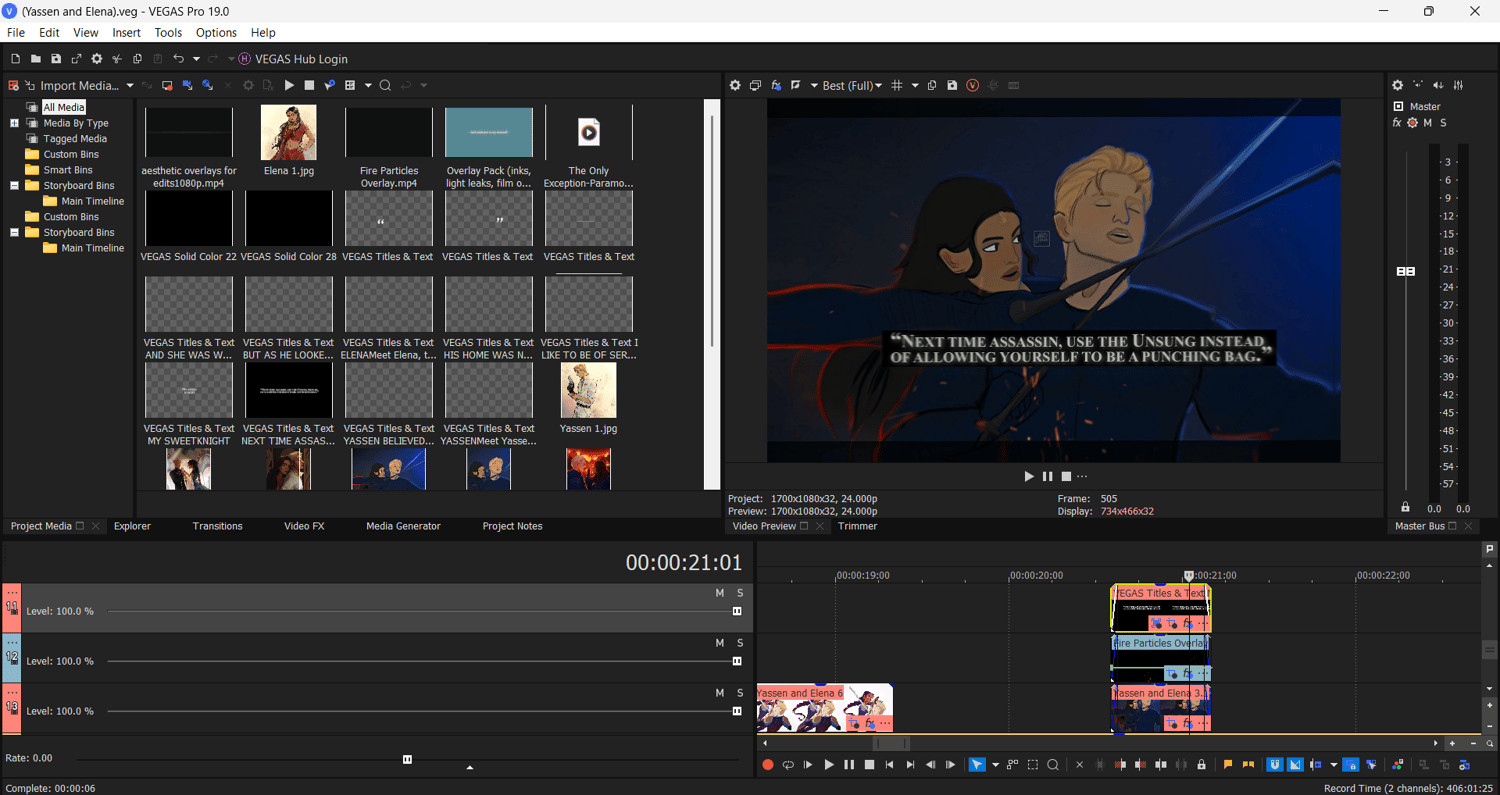Toggle split screen view in Video Preview
The image size is (1500, 795).
(796, 86)
